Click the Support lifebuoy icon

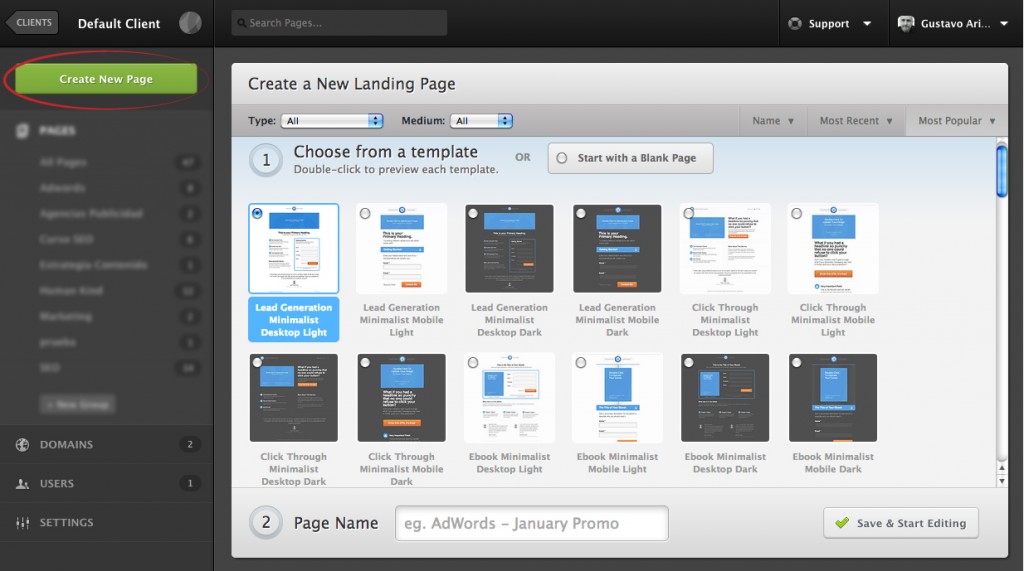coord(795,24)
